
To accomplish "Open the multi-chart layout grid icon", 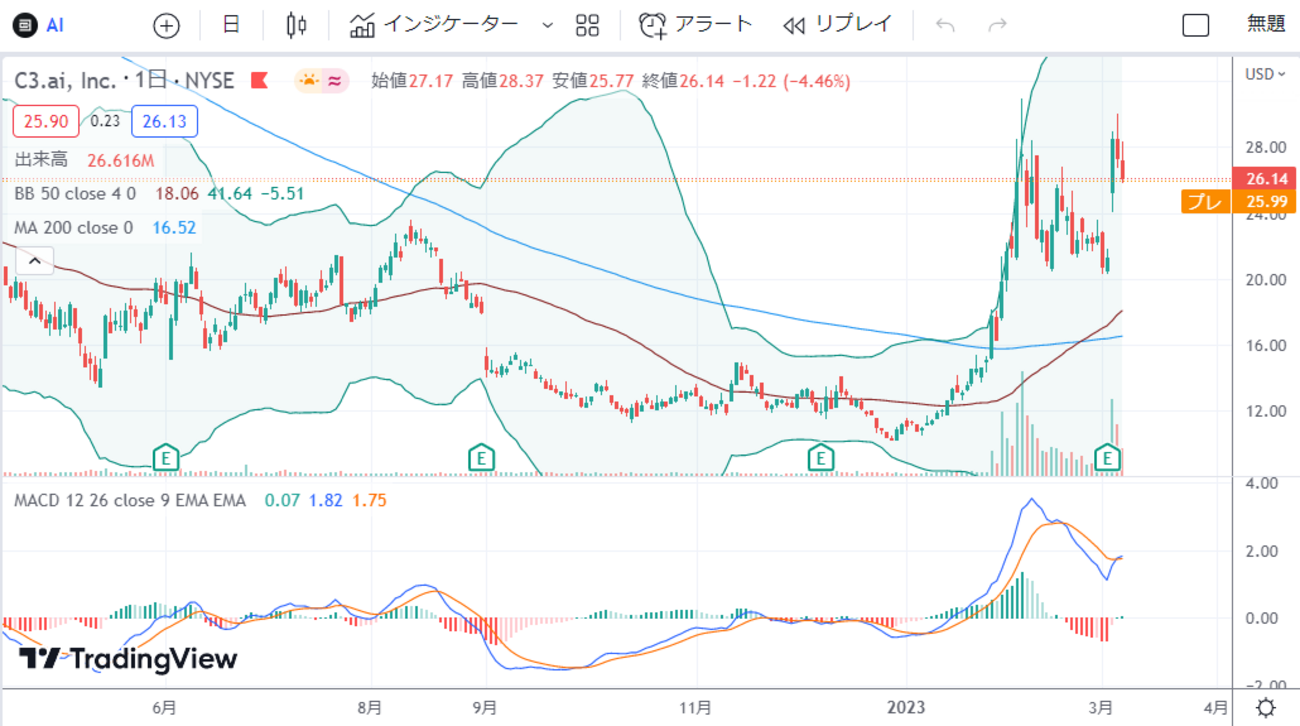I will coord(587,25).
